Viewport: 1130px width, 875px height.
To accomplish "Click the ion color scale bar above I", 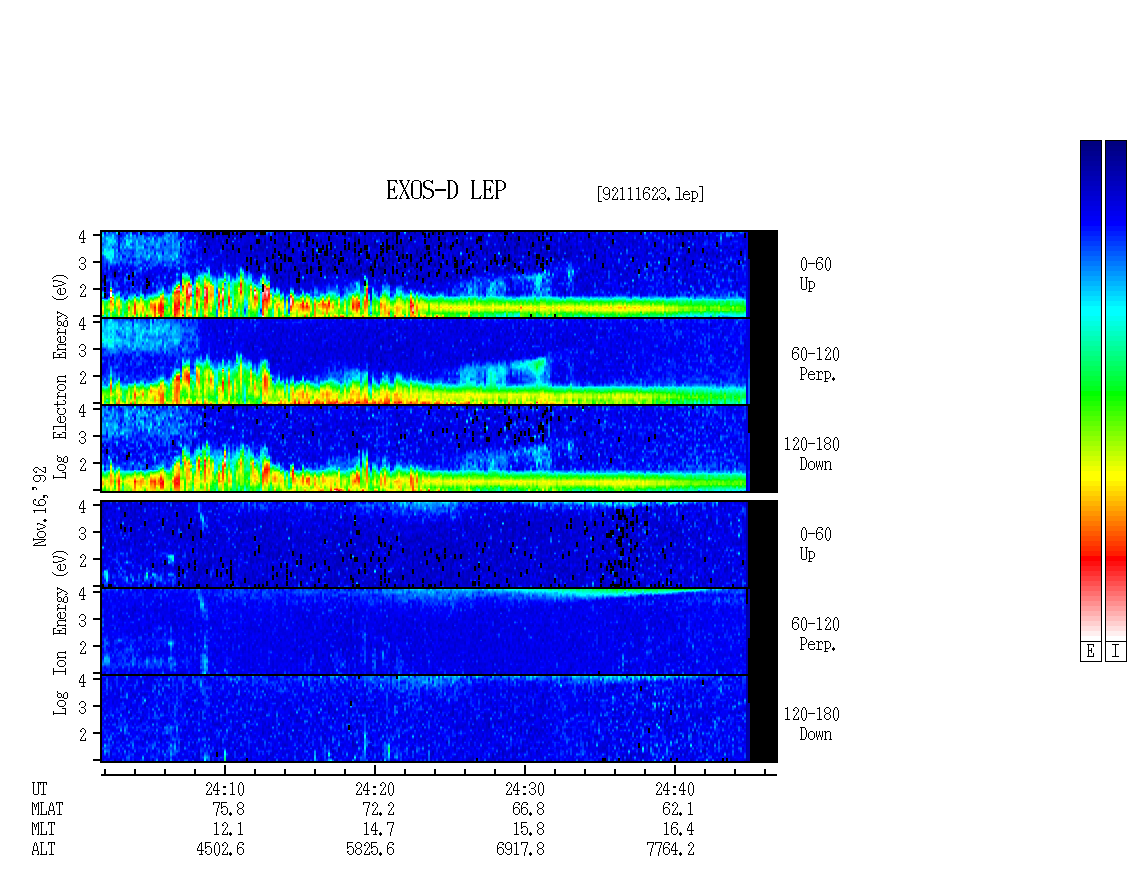I will click(x=1116, y=390).
